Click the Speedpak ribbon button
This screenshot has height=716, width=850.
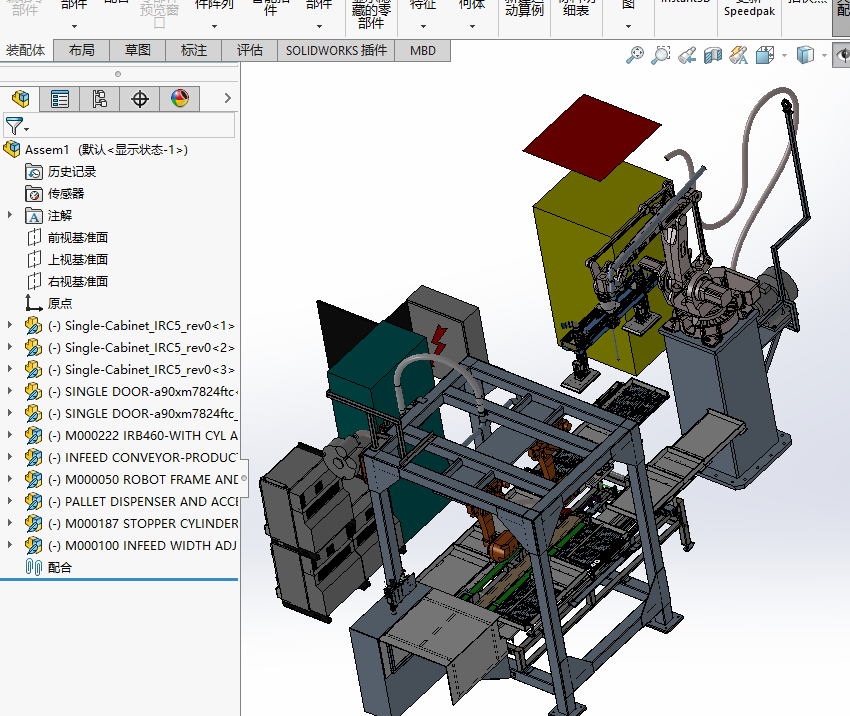click(x=748, y=12)
